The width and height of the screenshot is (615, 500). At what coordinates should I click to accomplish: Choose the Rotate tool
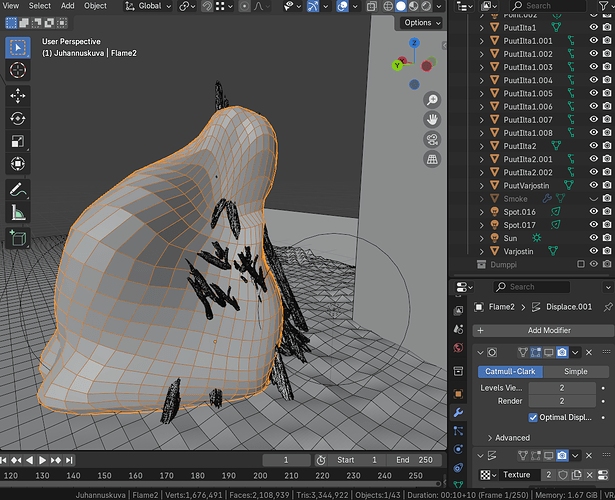[x=18, y=118]
